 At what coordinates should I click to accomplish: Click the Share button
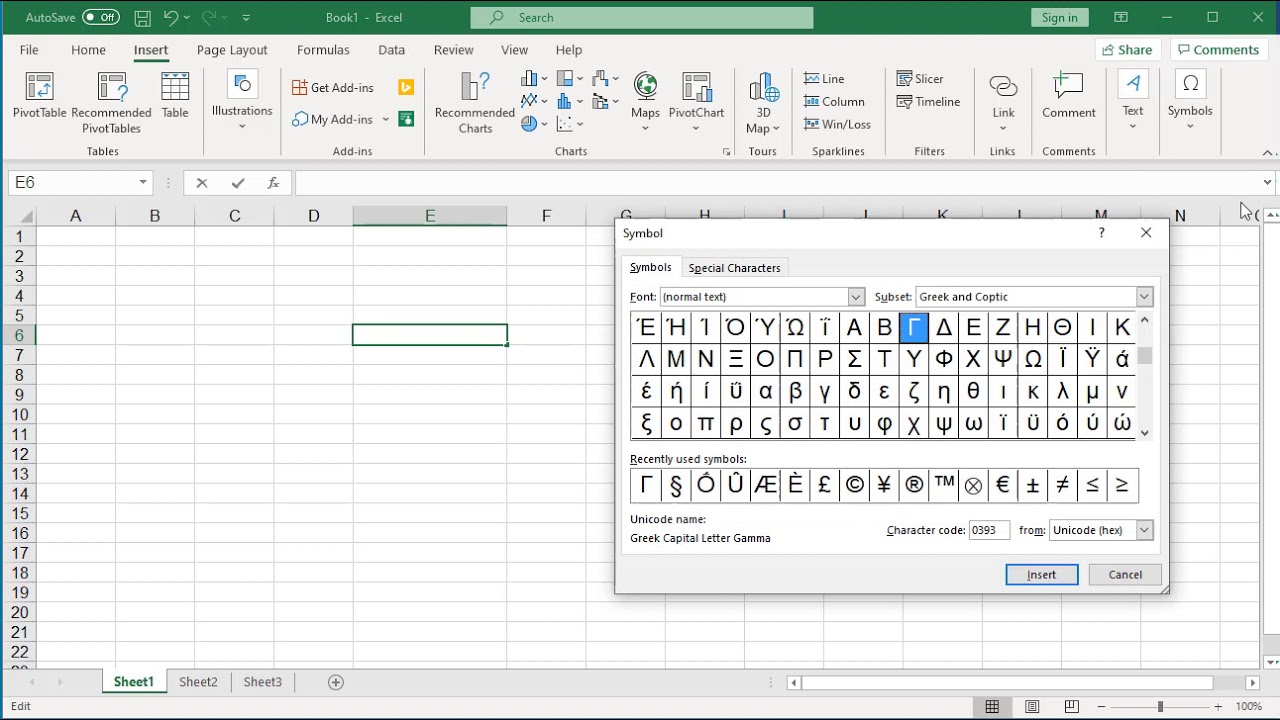tap(1126, 50)
